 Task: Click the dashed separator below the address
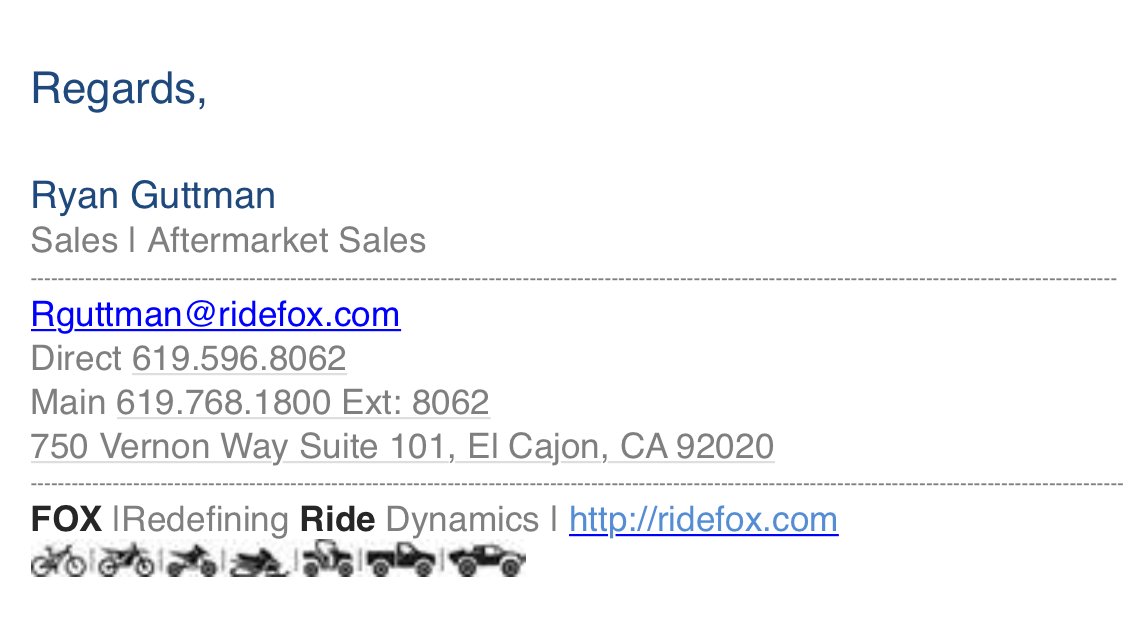coord(577,483)
